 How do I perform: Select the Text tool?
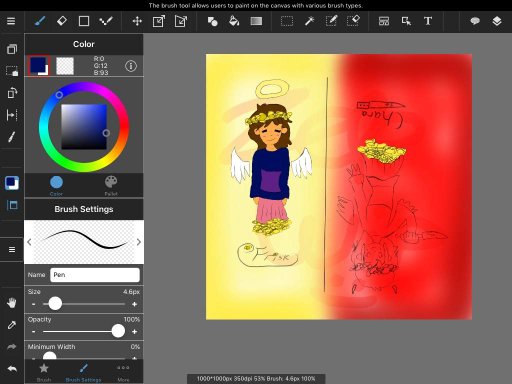(428, 21)
